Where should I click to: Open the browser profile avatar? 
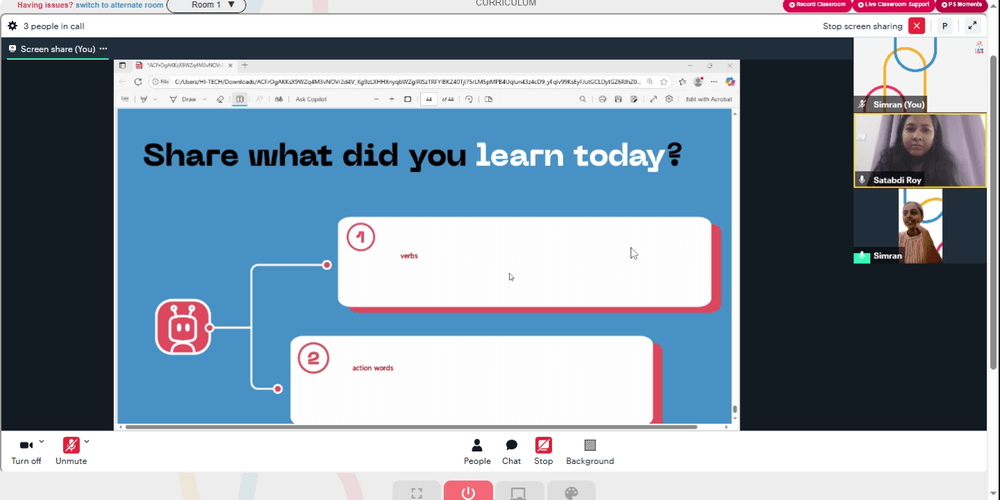(x=698, y=82)
